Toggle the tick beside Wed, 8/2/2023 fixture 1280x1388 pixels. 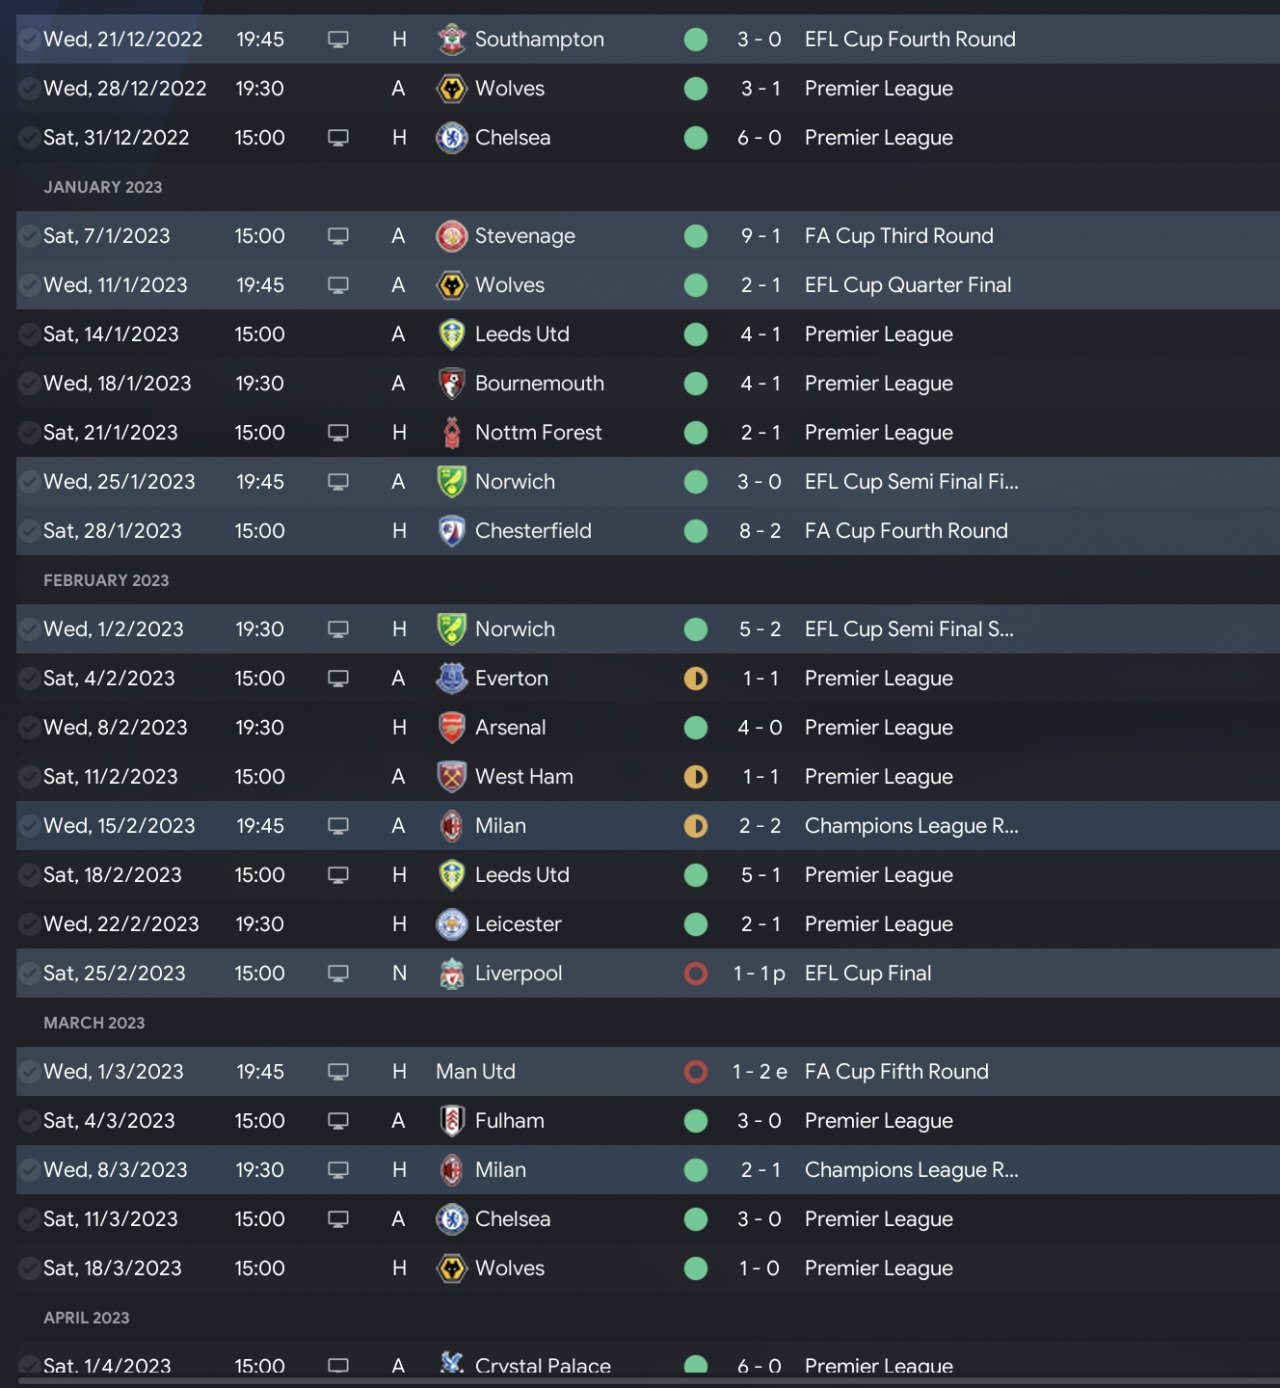[x=29, y=728]
